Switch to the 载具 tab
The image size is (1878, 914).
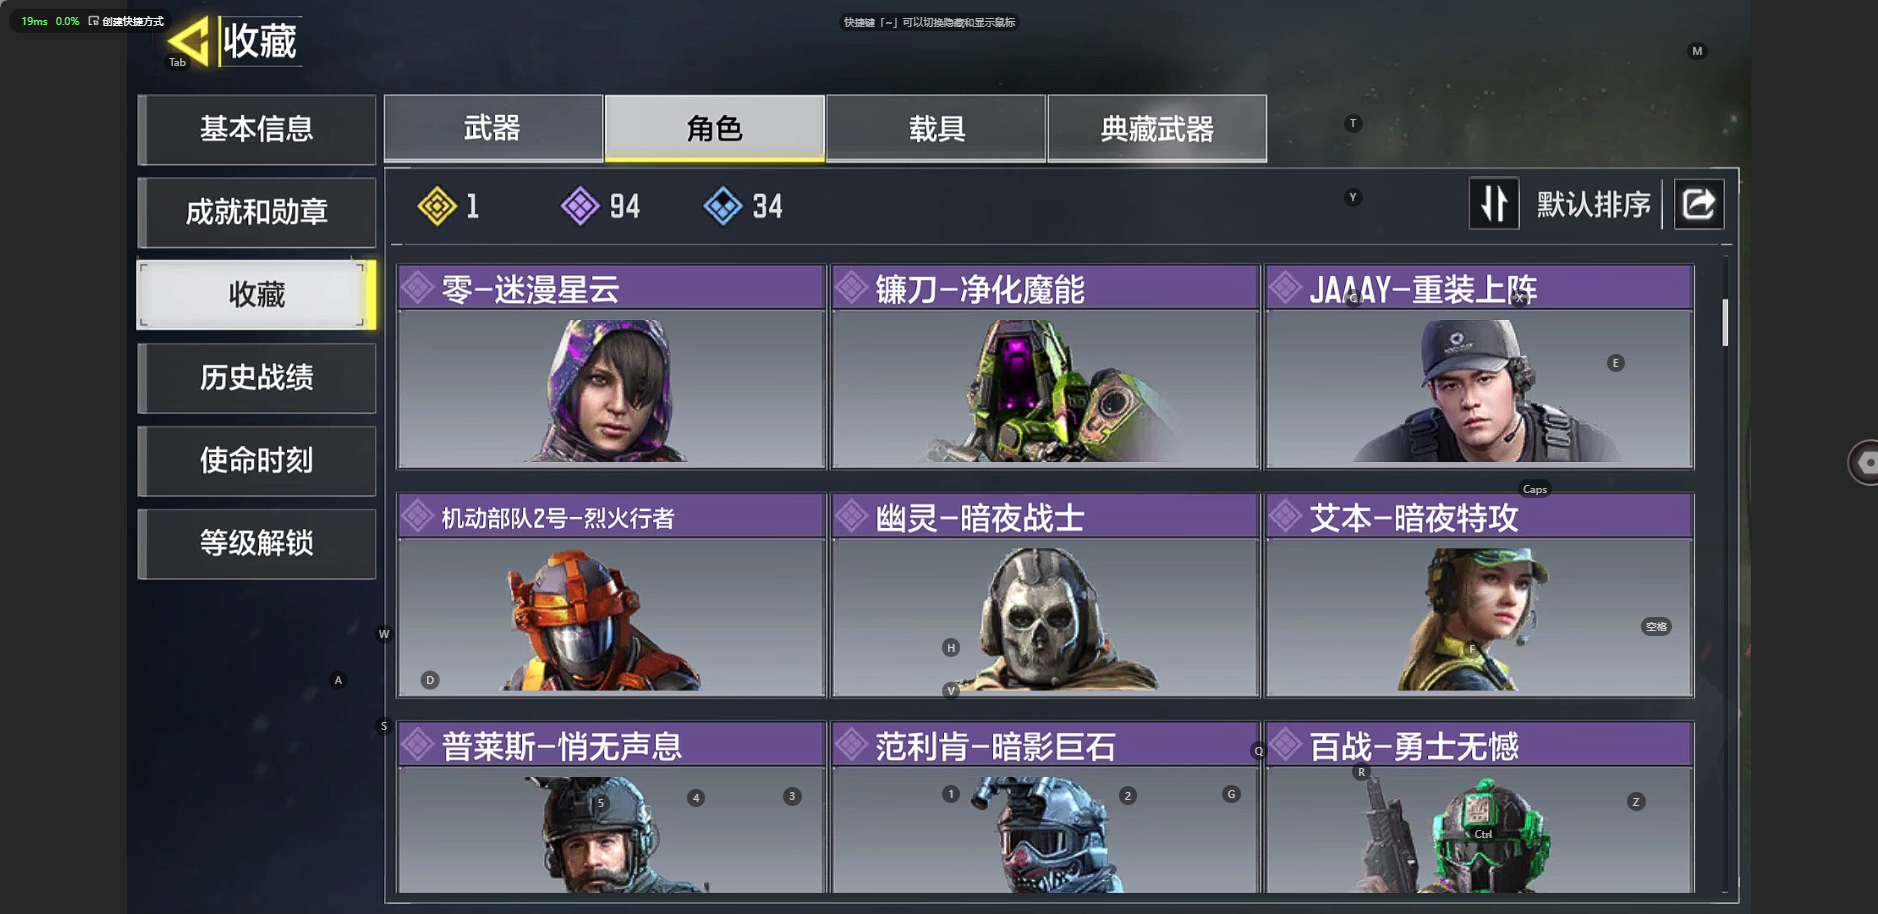[936, 128]
